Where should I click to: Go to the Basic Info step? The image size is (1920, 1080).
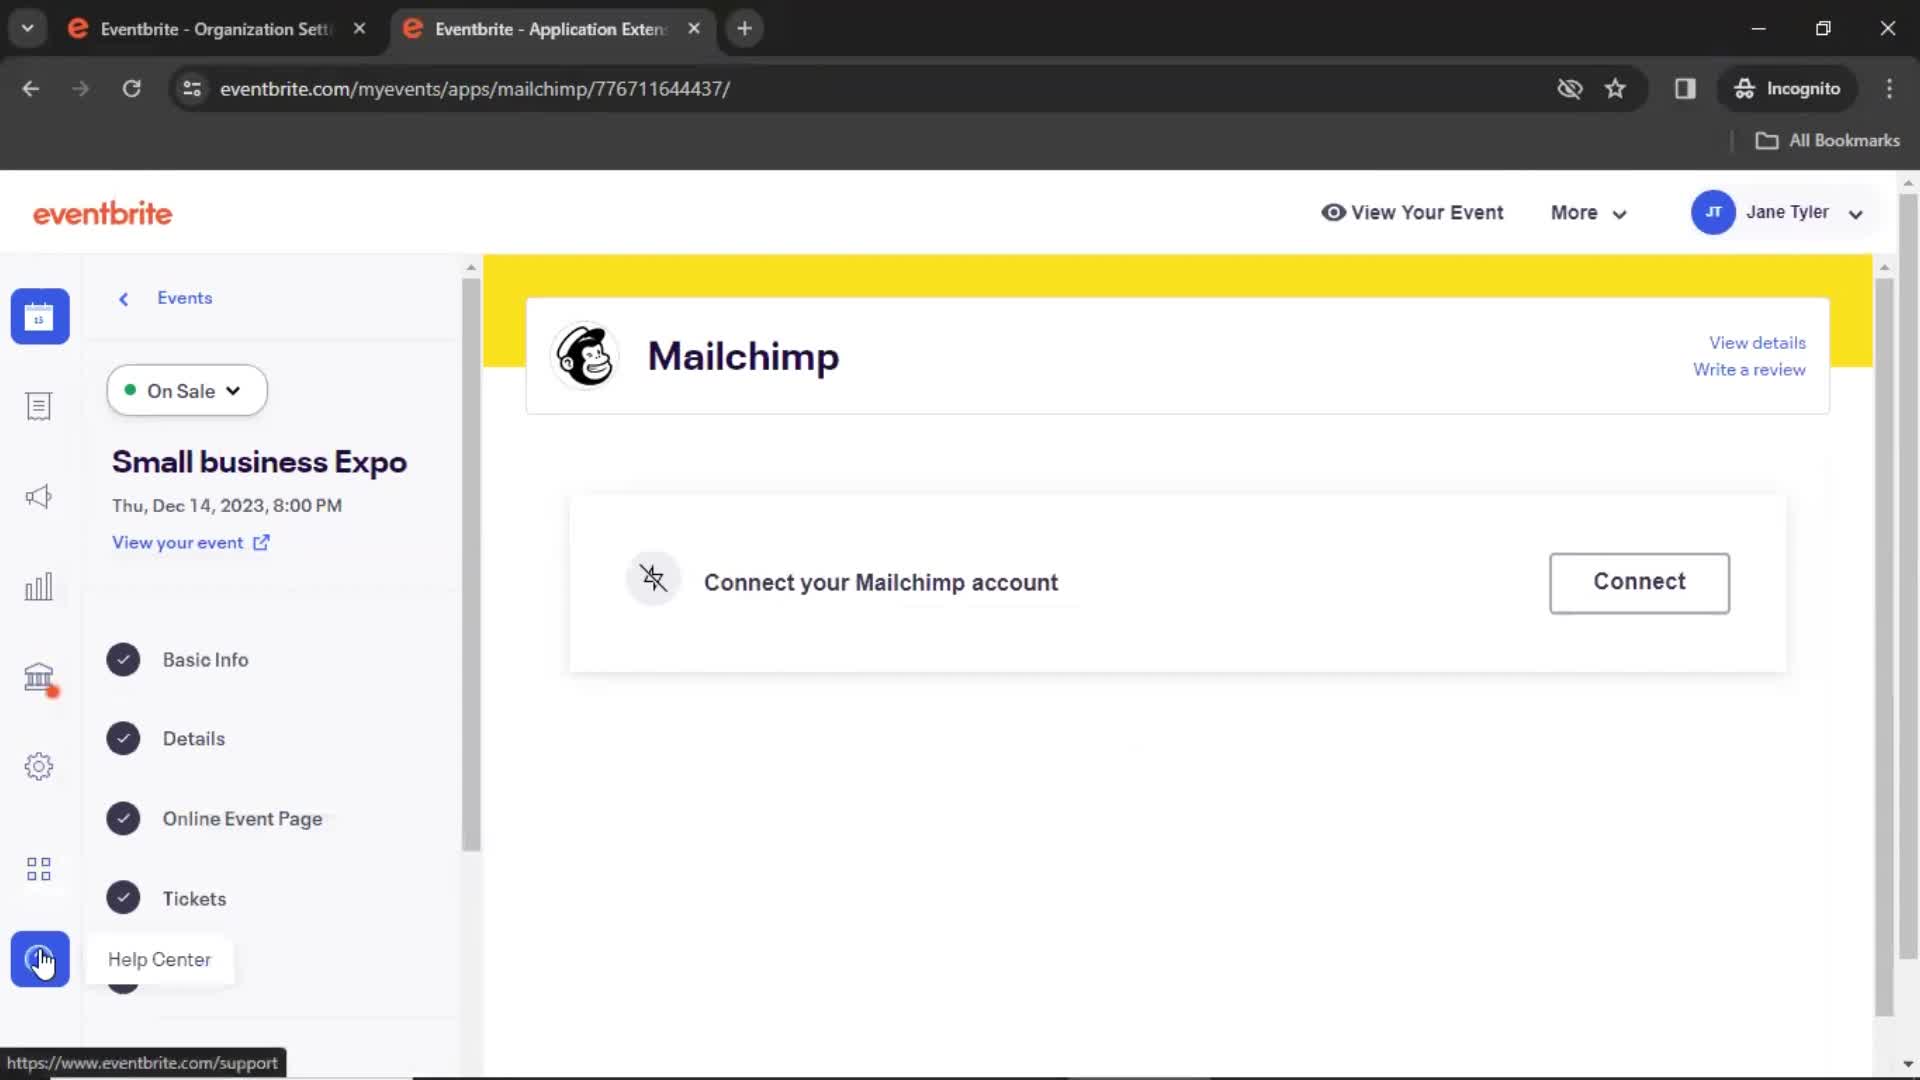[x=205, y=660]
